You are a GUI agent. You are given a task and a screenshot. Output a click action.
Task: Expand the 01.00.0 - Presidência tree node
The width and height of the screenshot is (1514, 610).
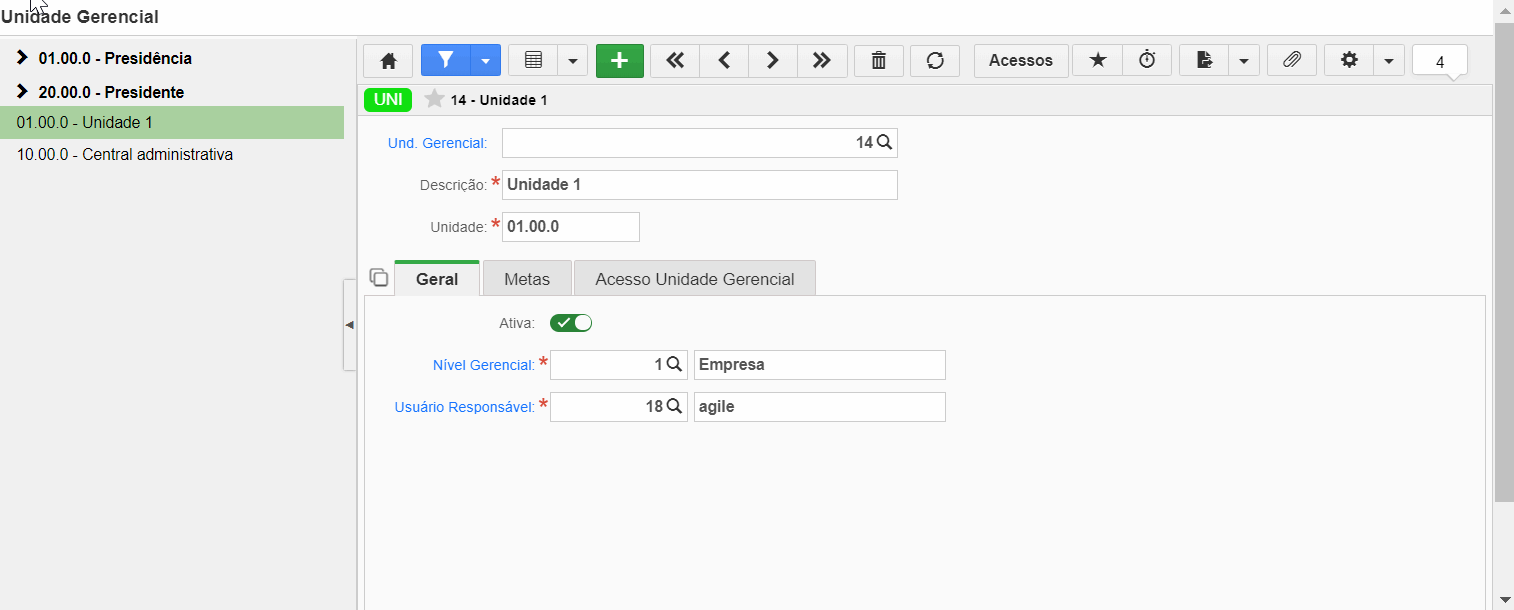(x=22, y=58)
